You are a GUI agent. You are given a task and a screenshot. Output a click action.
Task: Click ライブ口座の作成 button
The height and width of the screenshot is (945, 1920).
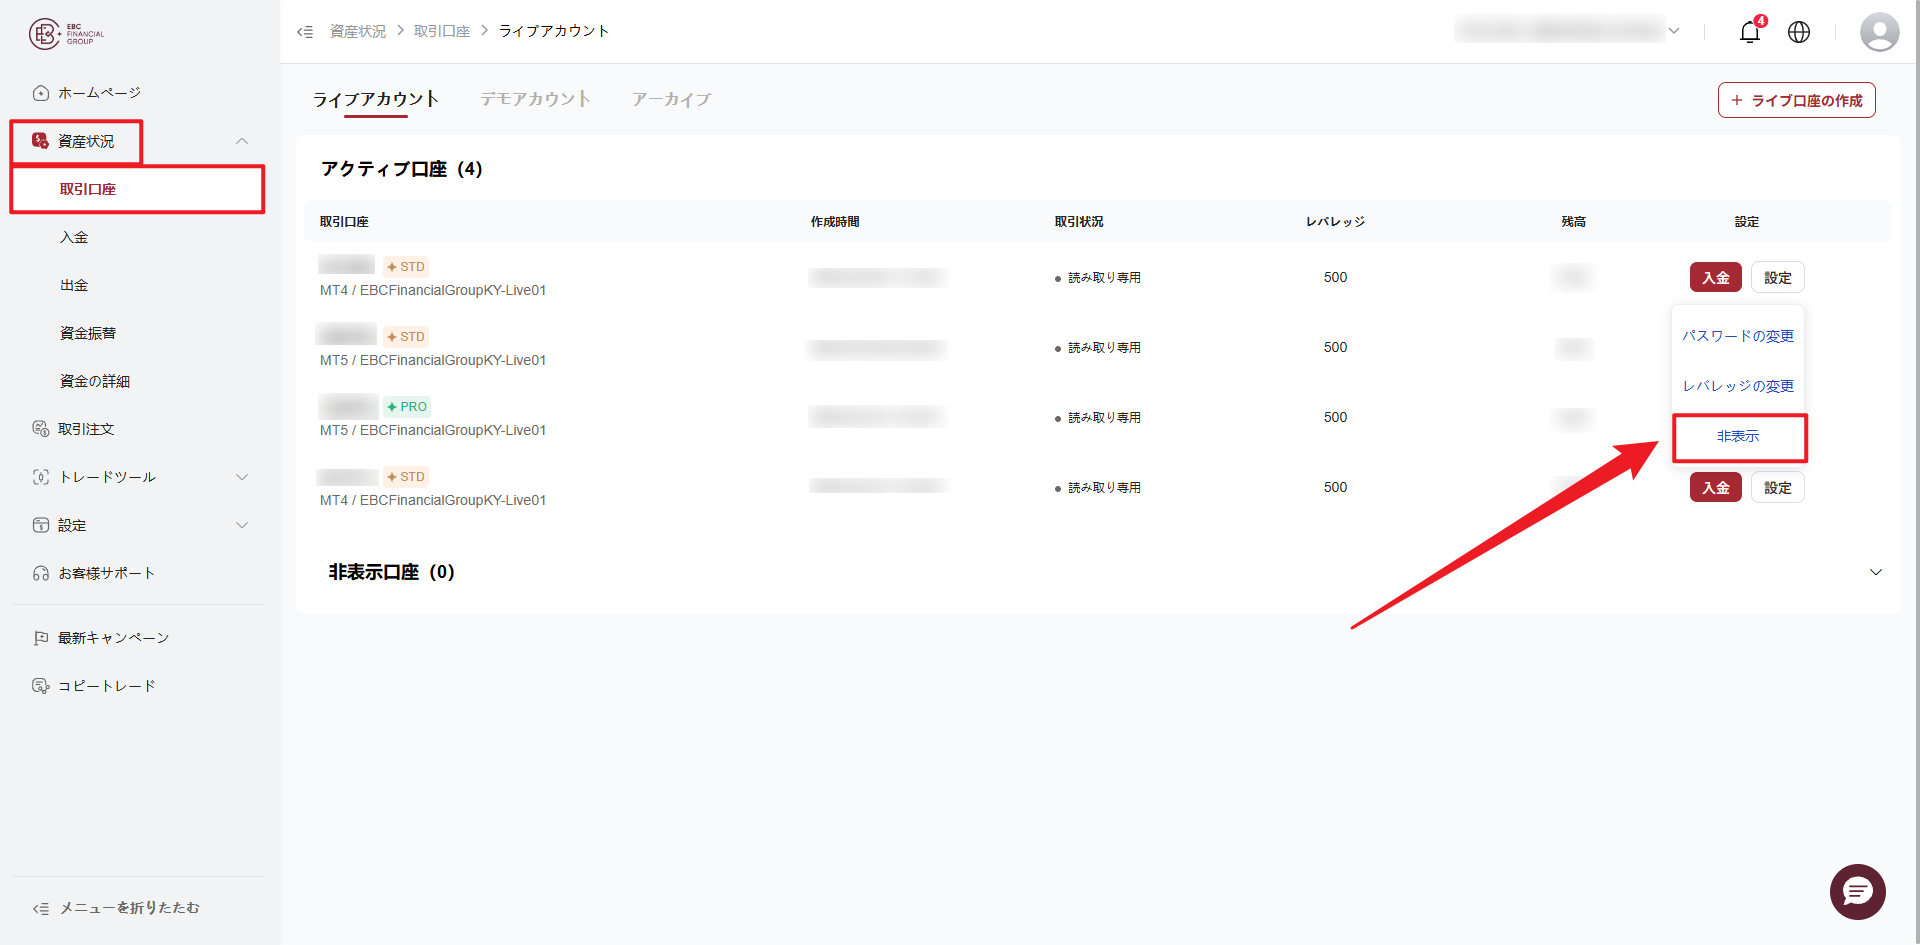pos(1797,100)
